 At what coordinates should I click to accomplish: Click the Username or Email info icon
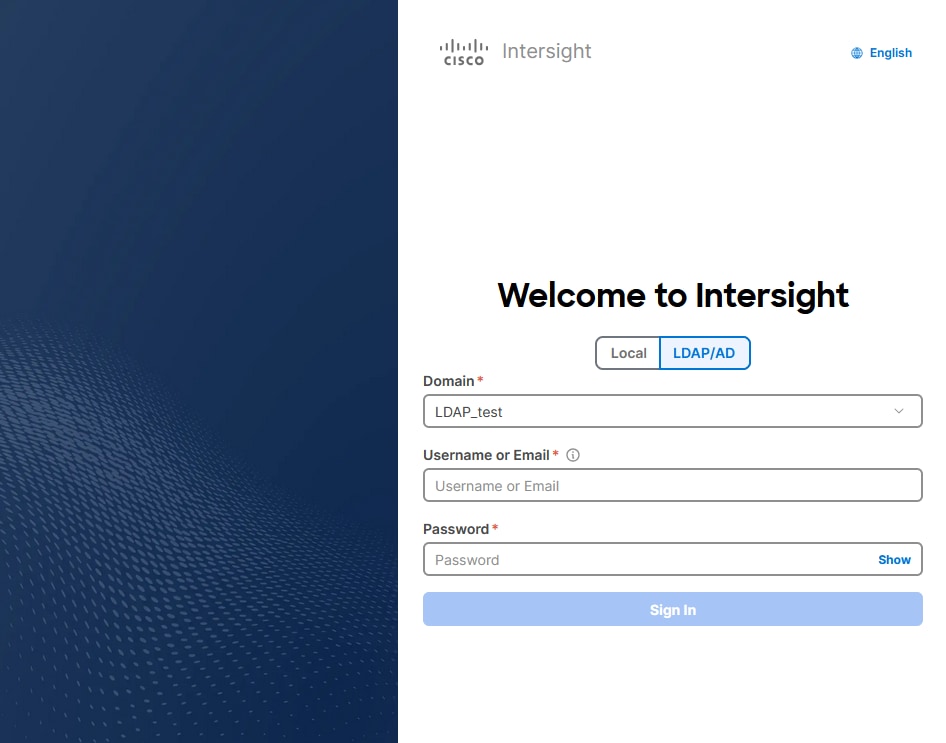[573, 455]
